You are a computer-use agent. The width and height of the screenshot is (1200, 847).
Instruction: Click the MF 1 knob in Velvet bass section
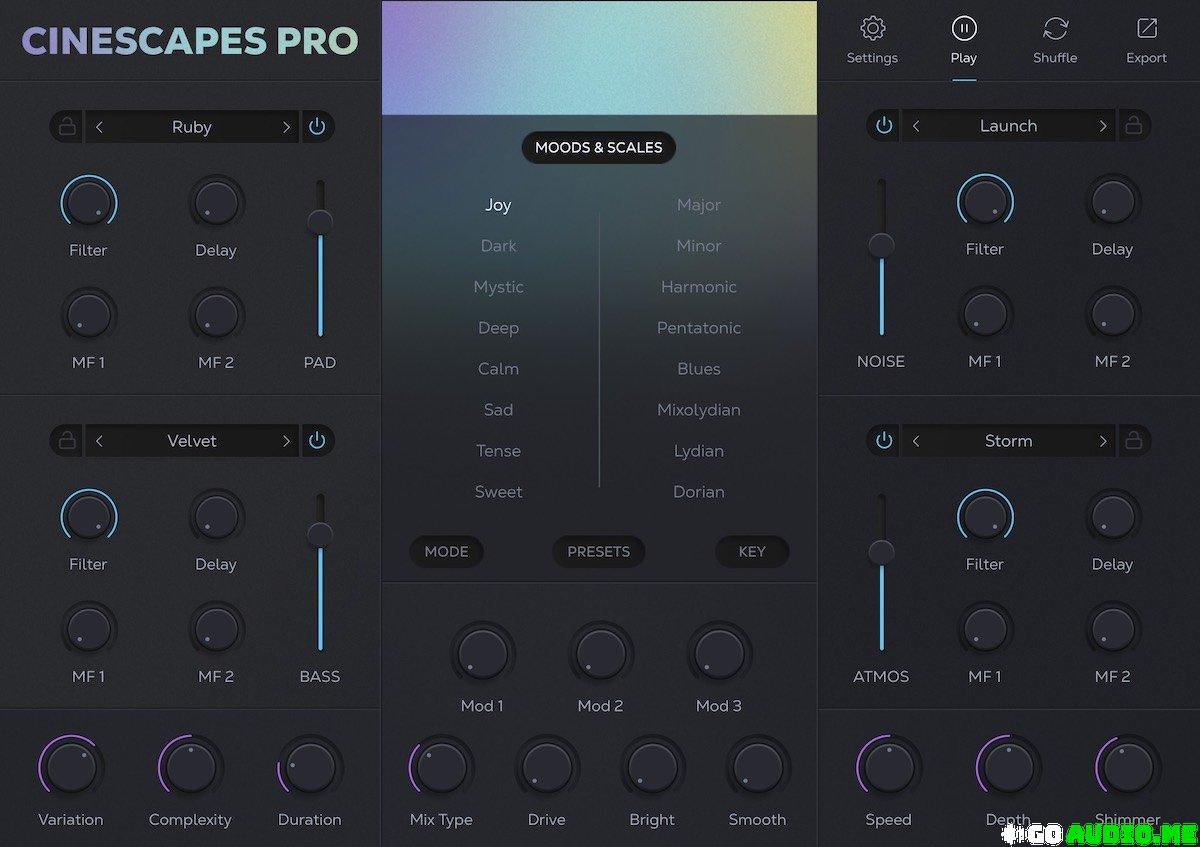(89, 630)
